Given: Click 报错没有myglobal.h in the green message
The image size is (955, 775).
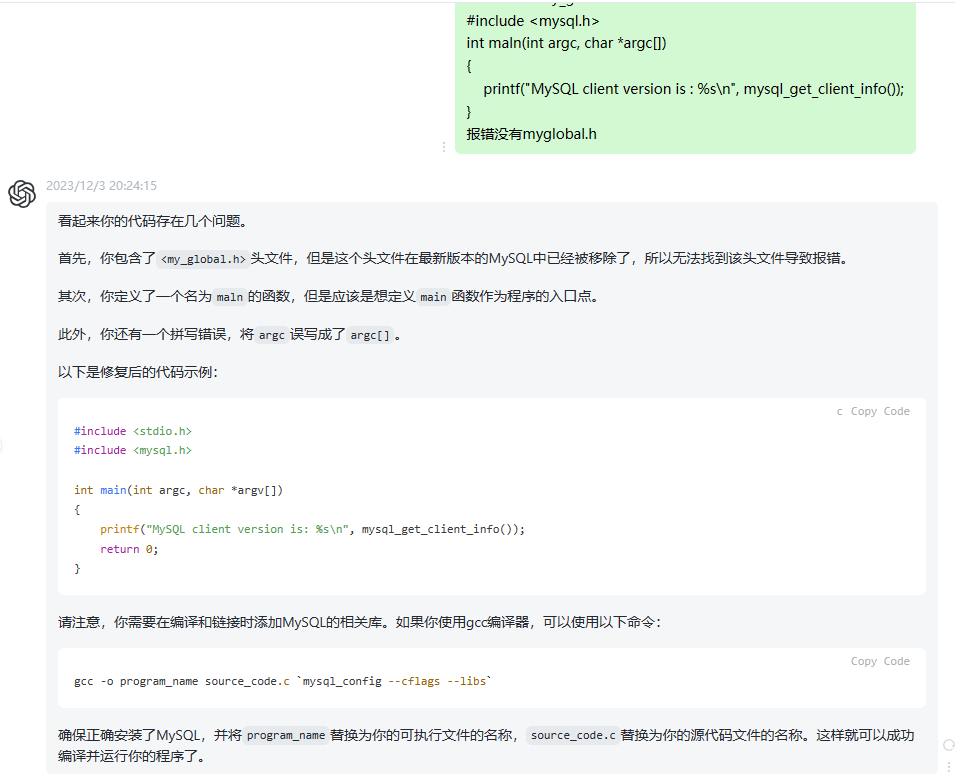Looking at the screenshot, I should pyautogui.click(x=532, y=134).
